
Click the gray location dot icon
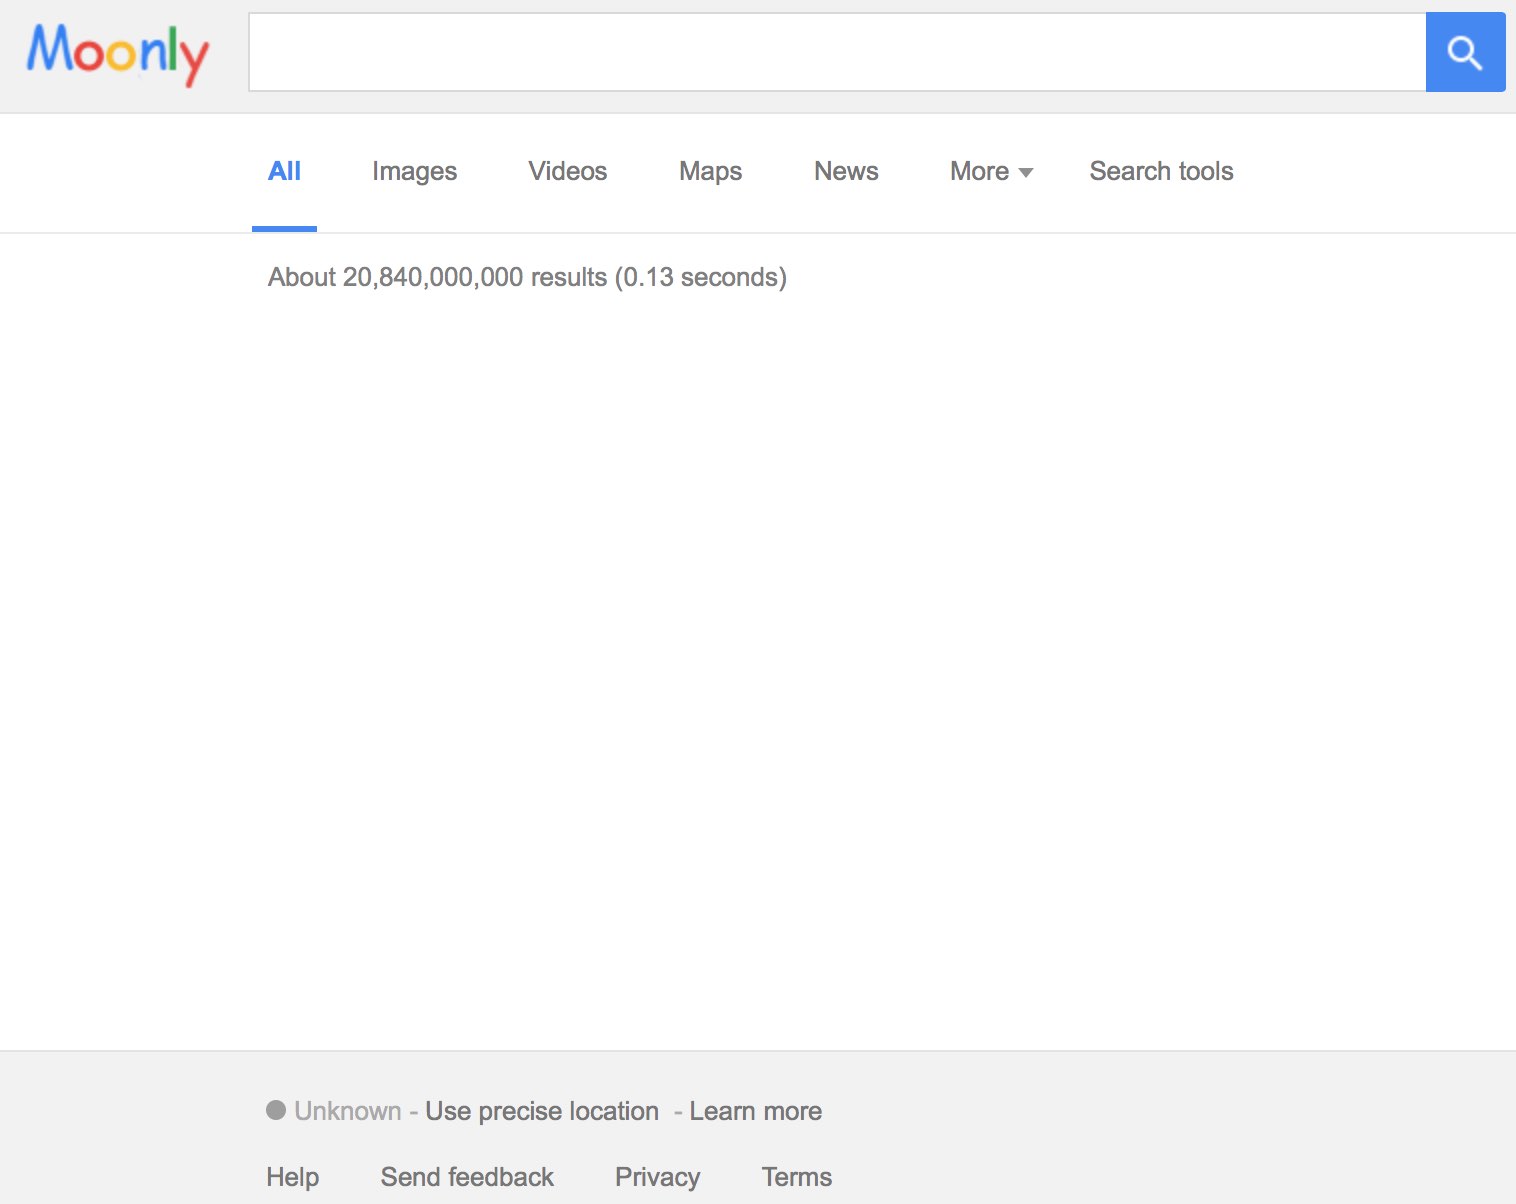pyautogui.click(x=276, y=1110)
